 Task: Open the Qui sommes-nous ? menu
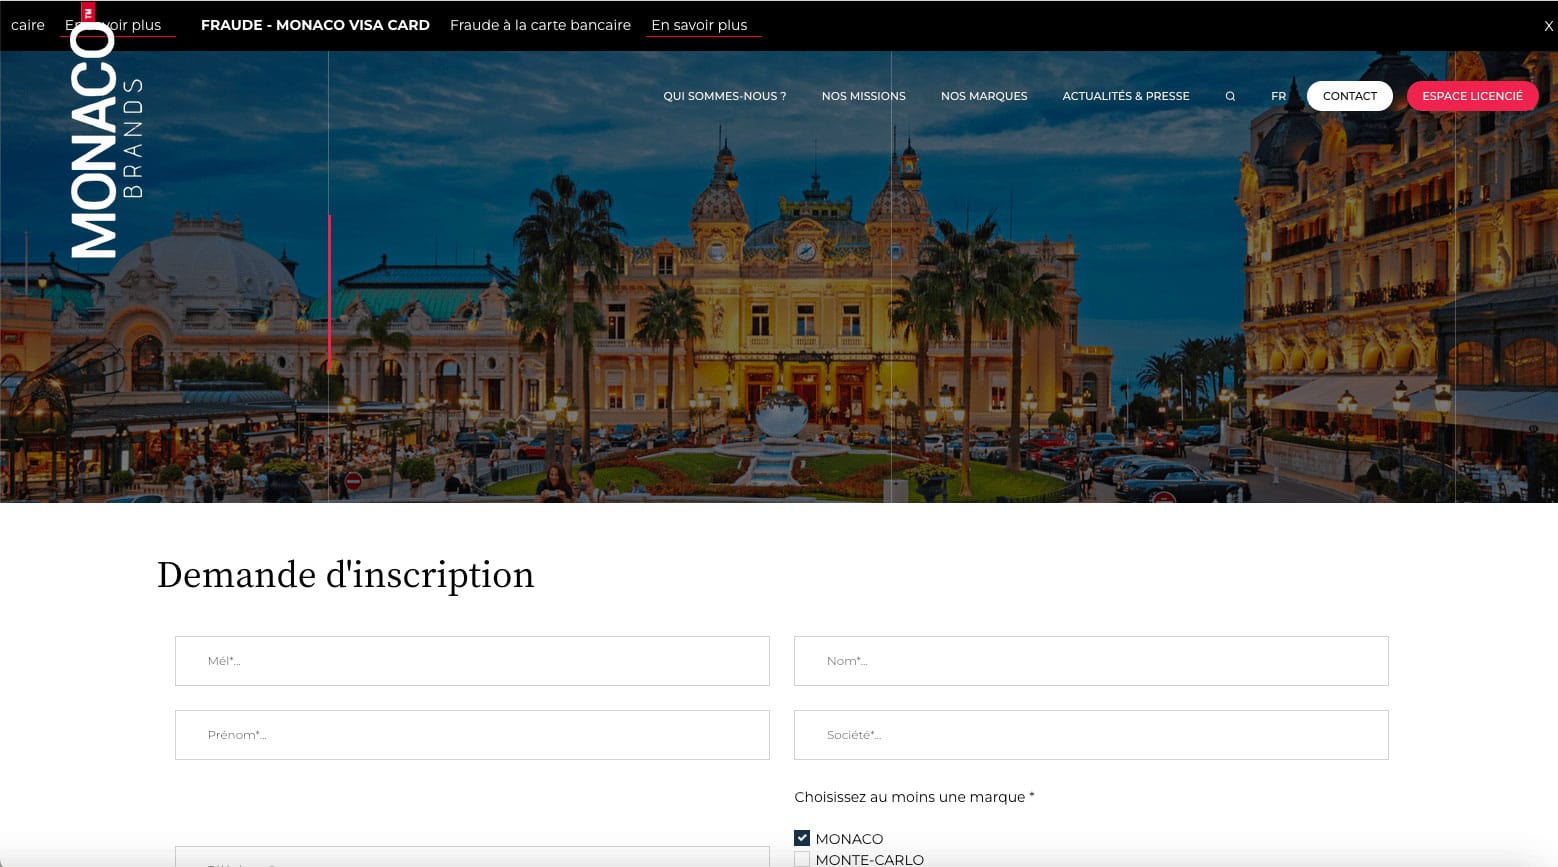point(725,96)
